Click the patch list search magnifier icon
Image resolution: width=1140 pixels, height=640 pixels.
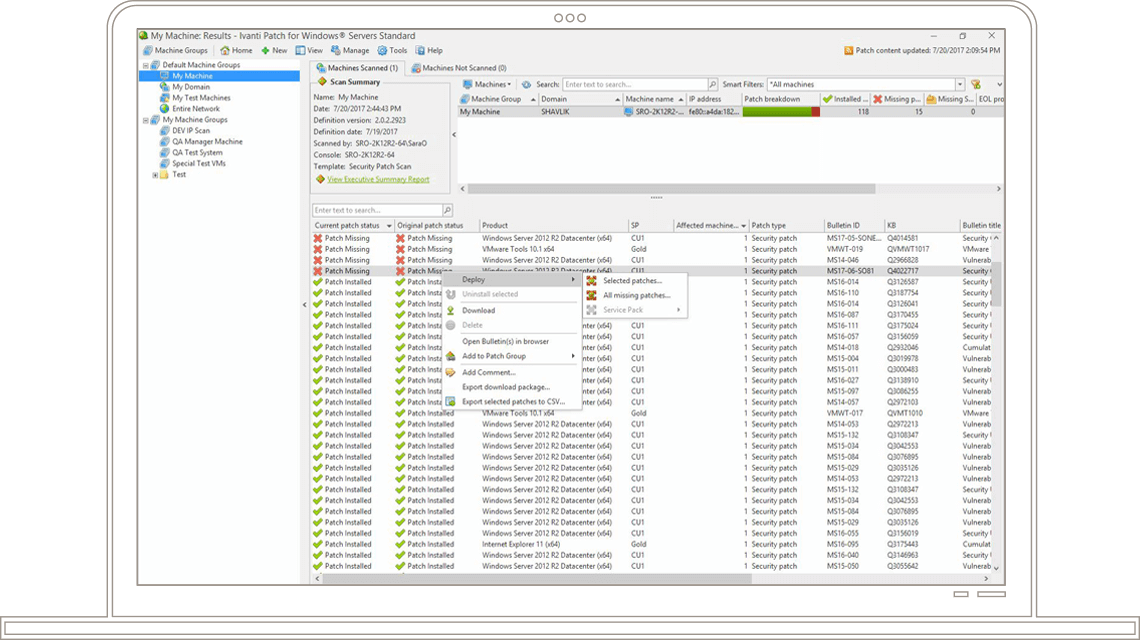447,210
